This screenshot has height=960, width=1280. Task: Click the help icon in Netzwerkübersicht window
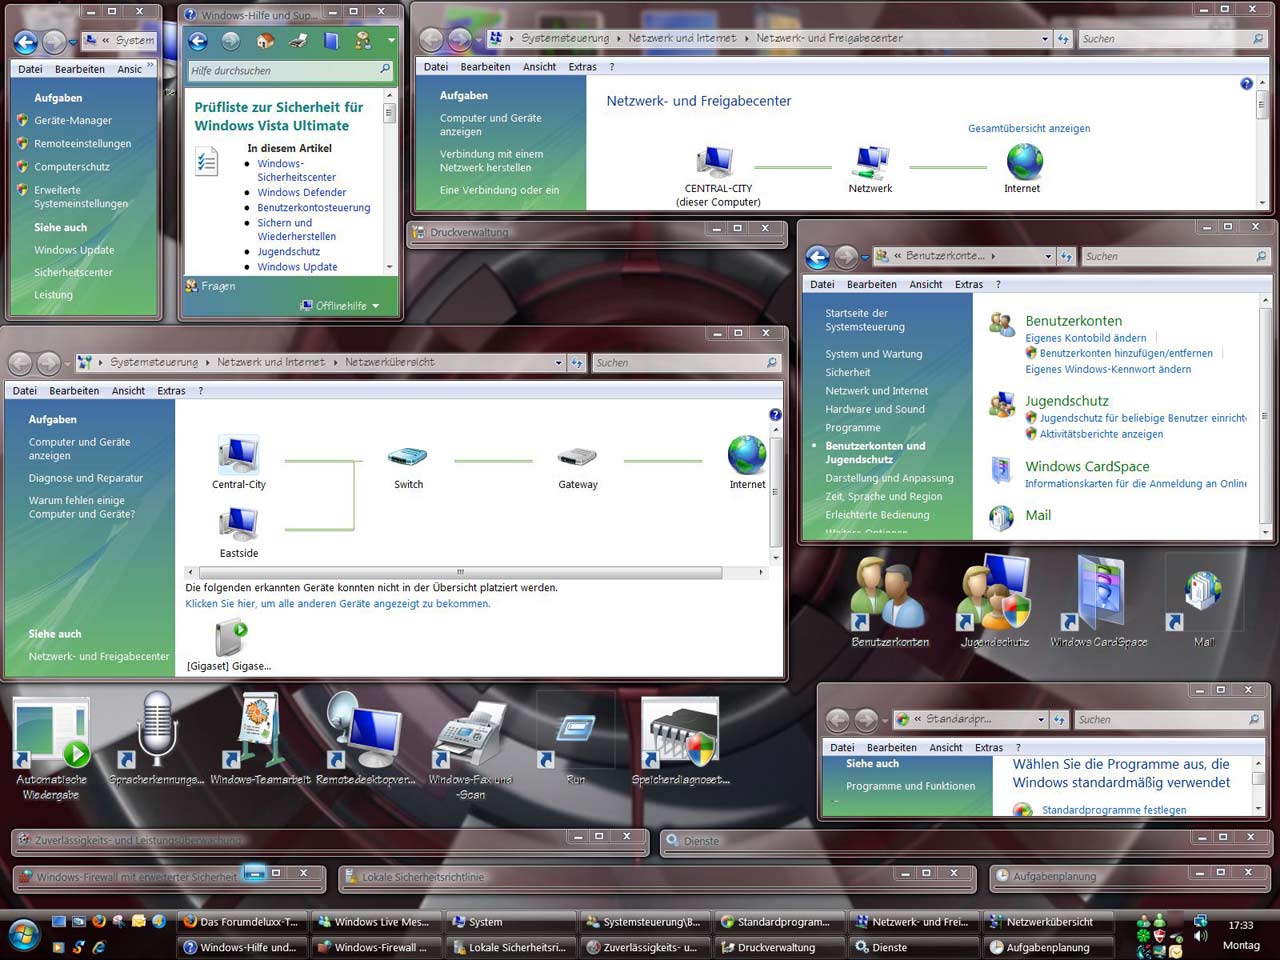[775, 415]
